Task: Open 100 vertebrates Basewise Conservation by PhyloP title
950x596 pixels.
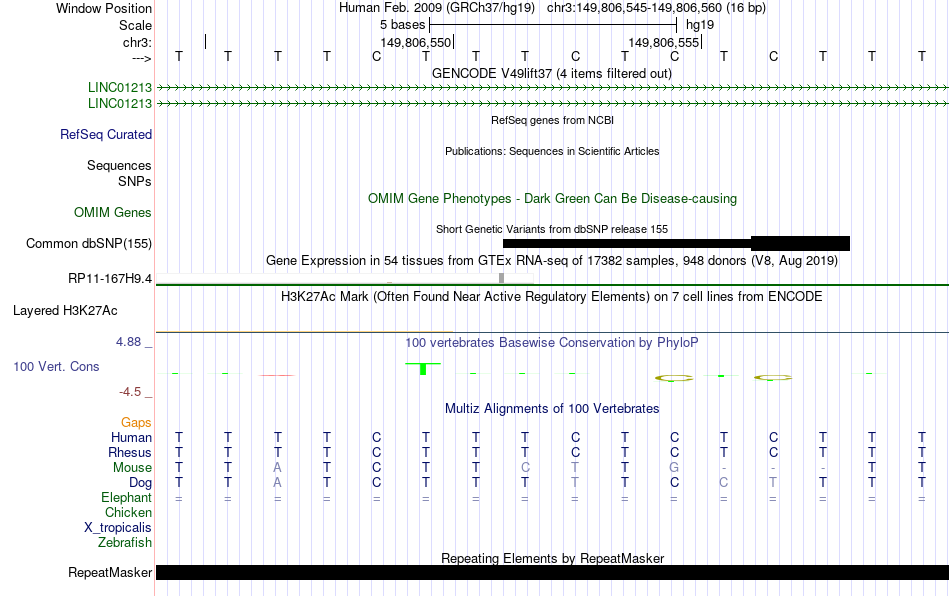Action: (x=552, y=343)
